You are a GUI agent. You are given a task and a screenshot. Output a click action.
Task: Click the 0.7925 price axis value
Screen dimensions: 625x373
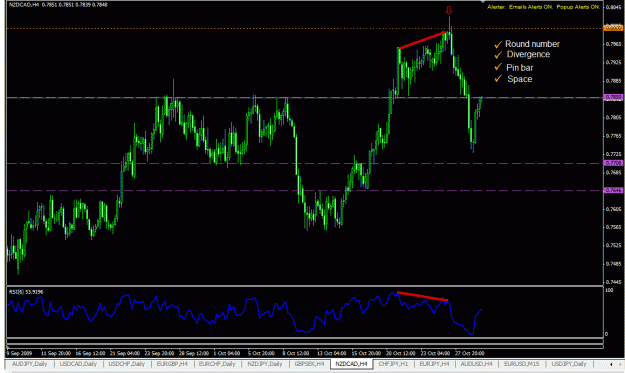613,62
